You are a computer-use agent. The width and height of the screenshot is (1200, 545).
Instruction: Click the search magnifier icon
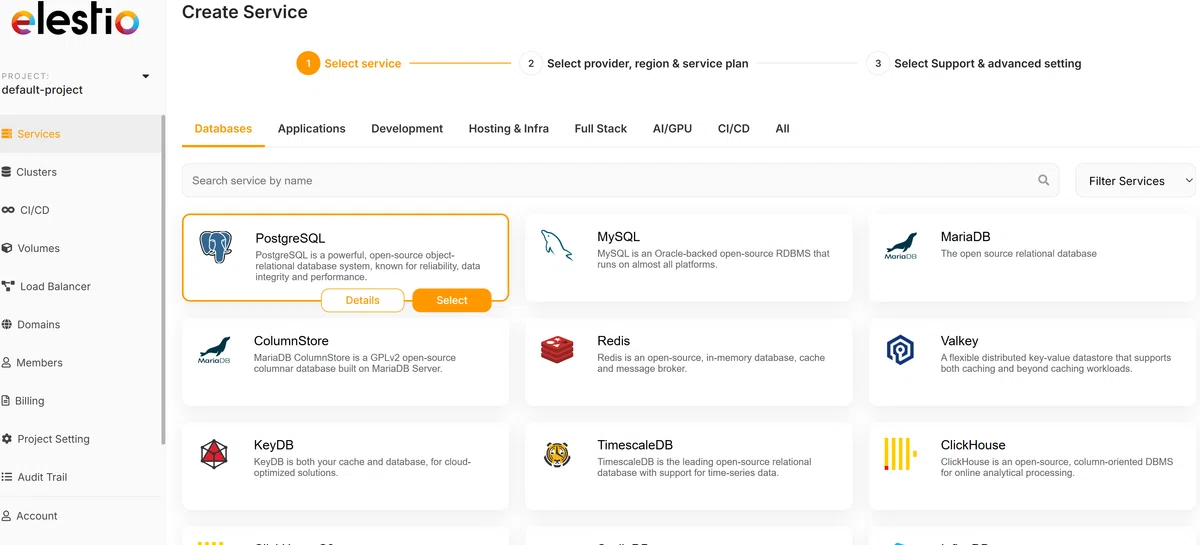[x=1043, y=180]
